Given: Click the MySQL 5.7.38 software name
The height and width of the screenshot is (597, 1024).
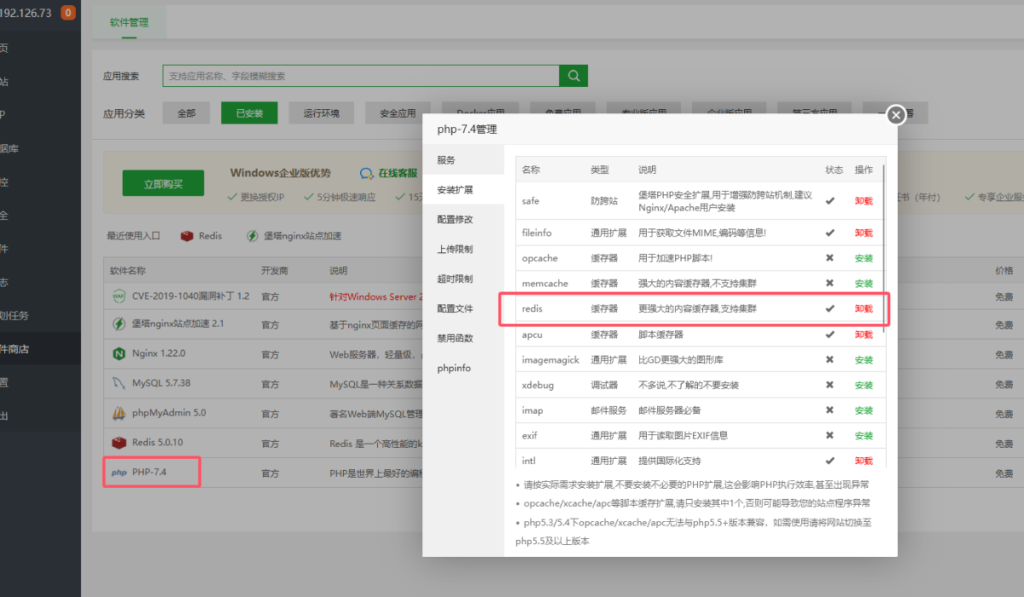Looking at the screenshot, I should pos(161,383).
